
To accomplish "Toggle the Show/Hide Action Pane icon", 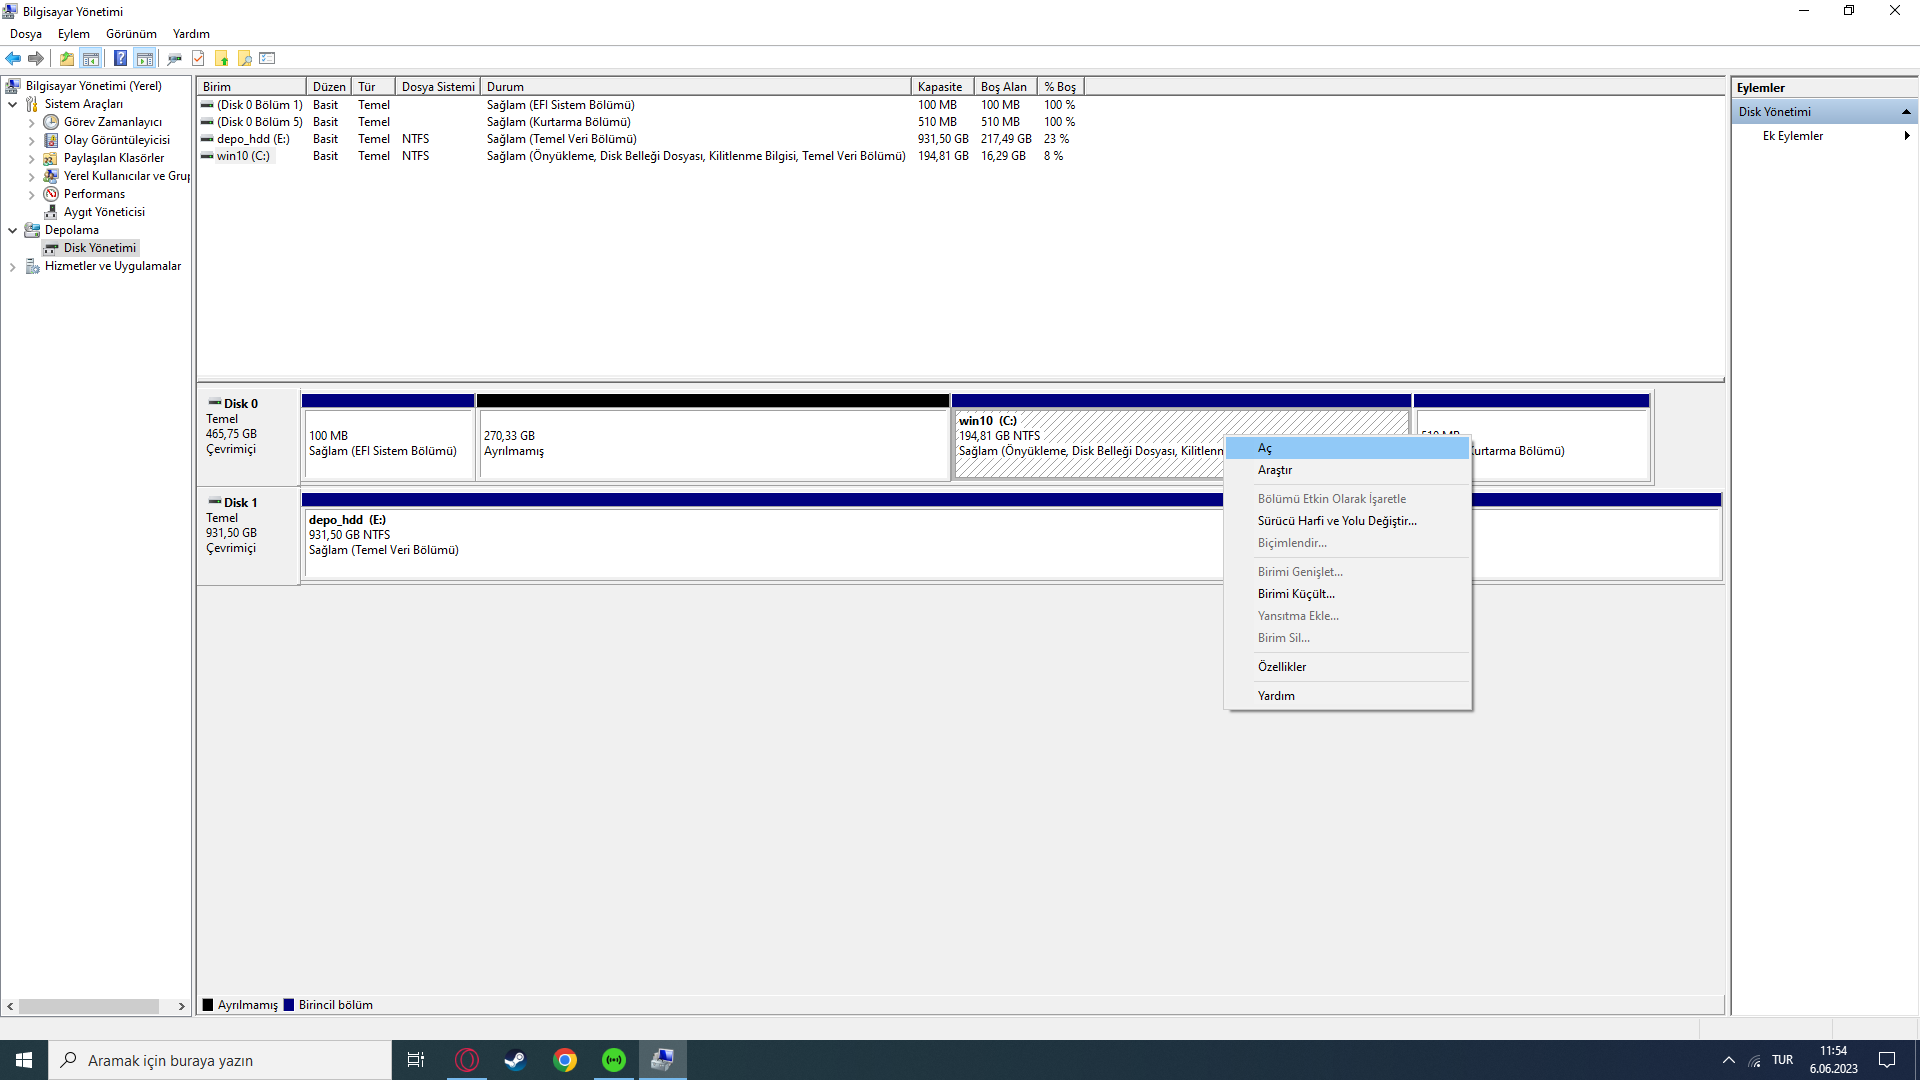I will (145, 58).
